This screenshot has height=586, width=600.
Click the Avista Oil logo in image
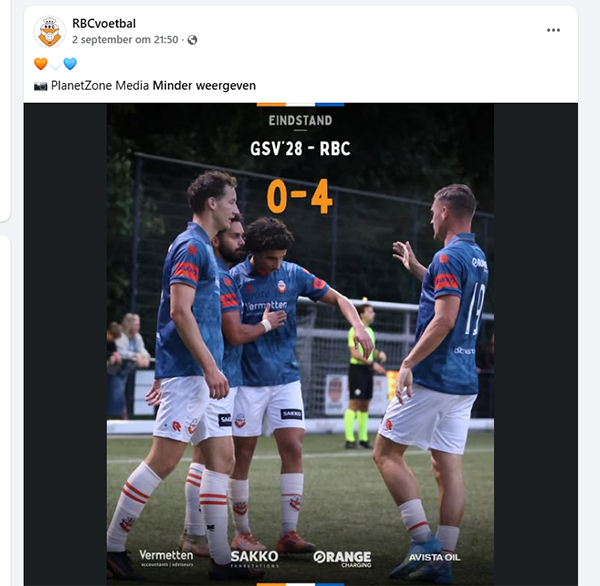(434, 557)
